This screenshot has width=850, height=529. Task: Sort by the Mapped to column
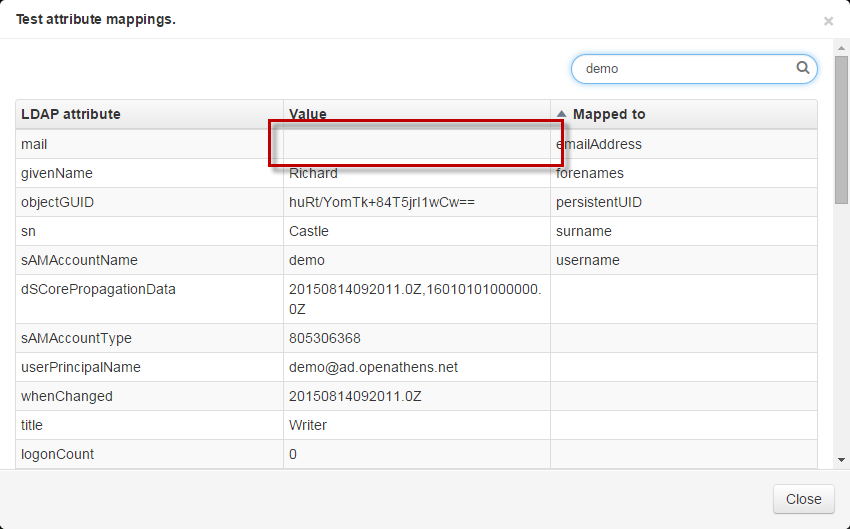609,114
